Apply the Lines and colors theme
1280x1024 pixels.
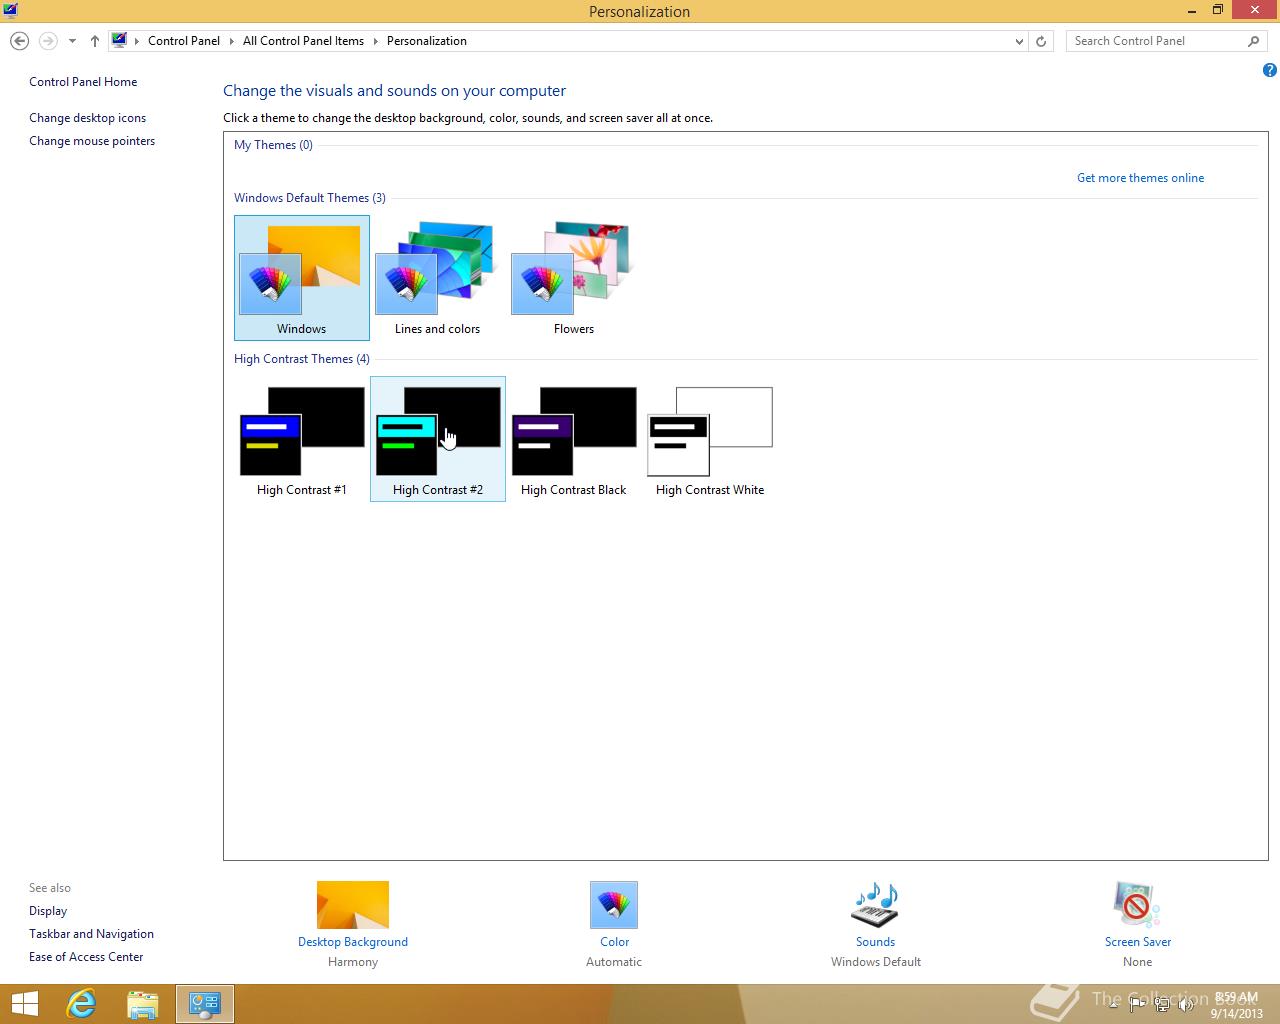tap(437, 278)
